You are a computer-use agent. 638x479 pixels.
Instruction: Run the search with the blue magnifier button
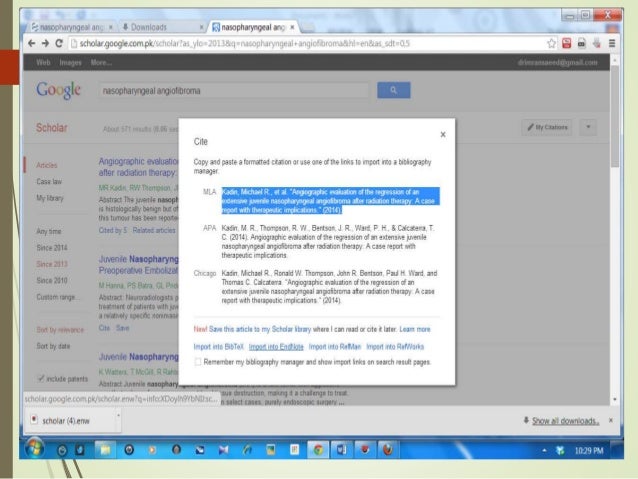pos(393,90)
